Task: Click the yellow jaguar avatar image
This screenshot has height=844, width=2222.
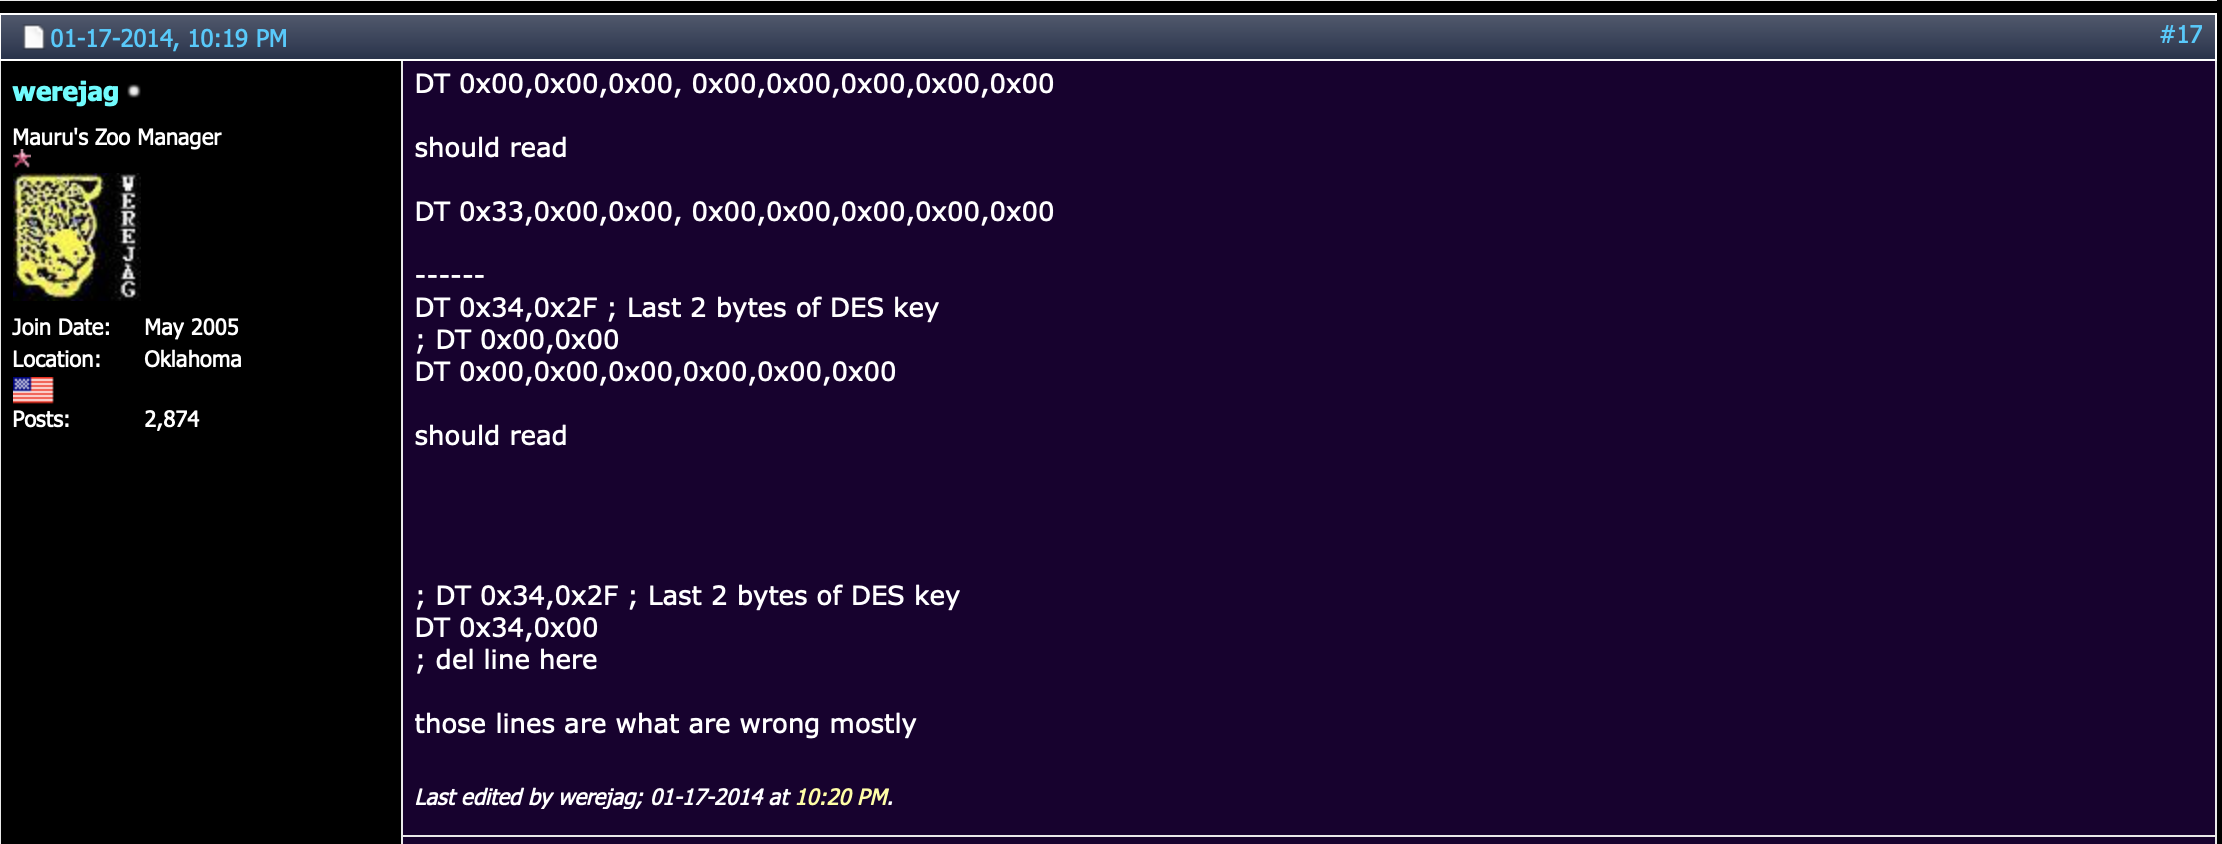Action: point(58,236)
